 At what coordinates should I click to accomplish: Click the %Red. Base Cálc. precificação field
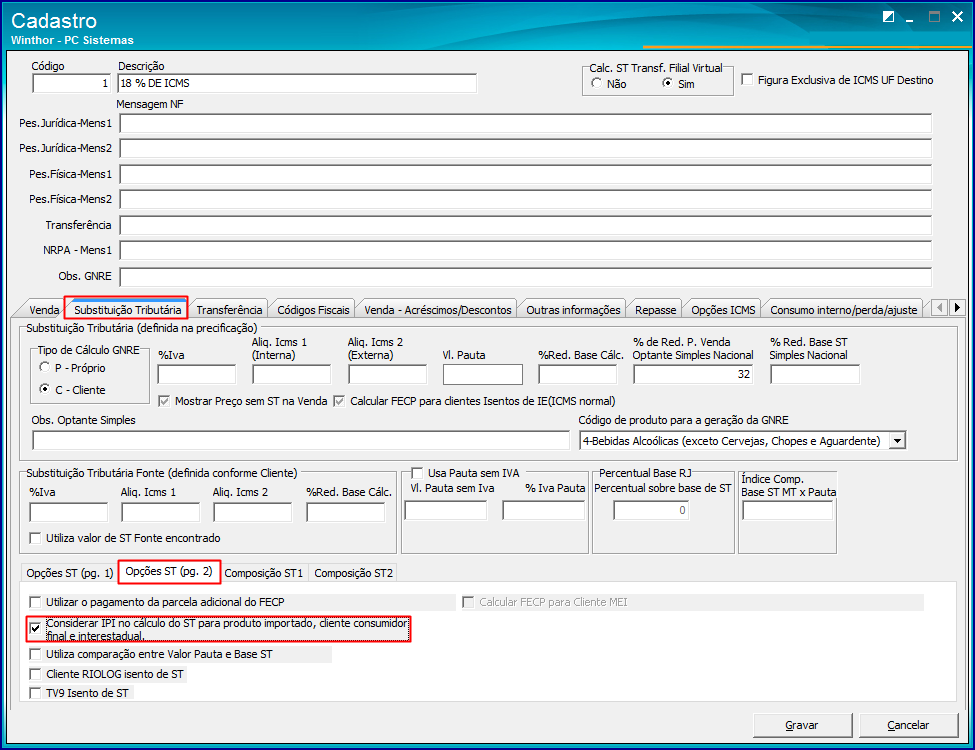click(x=578, y=374)
